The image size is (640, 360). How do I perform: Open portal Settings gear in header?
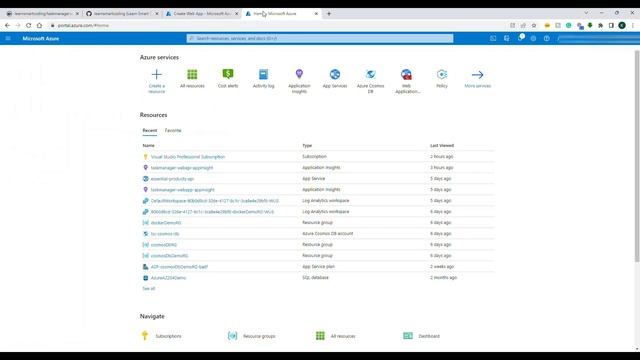tap(533, 38)
